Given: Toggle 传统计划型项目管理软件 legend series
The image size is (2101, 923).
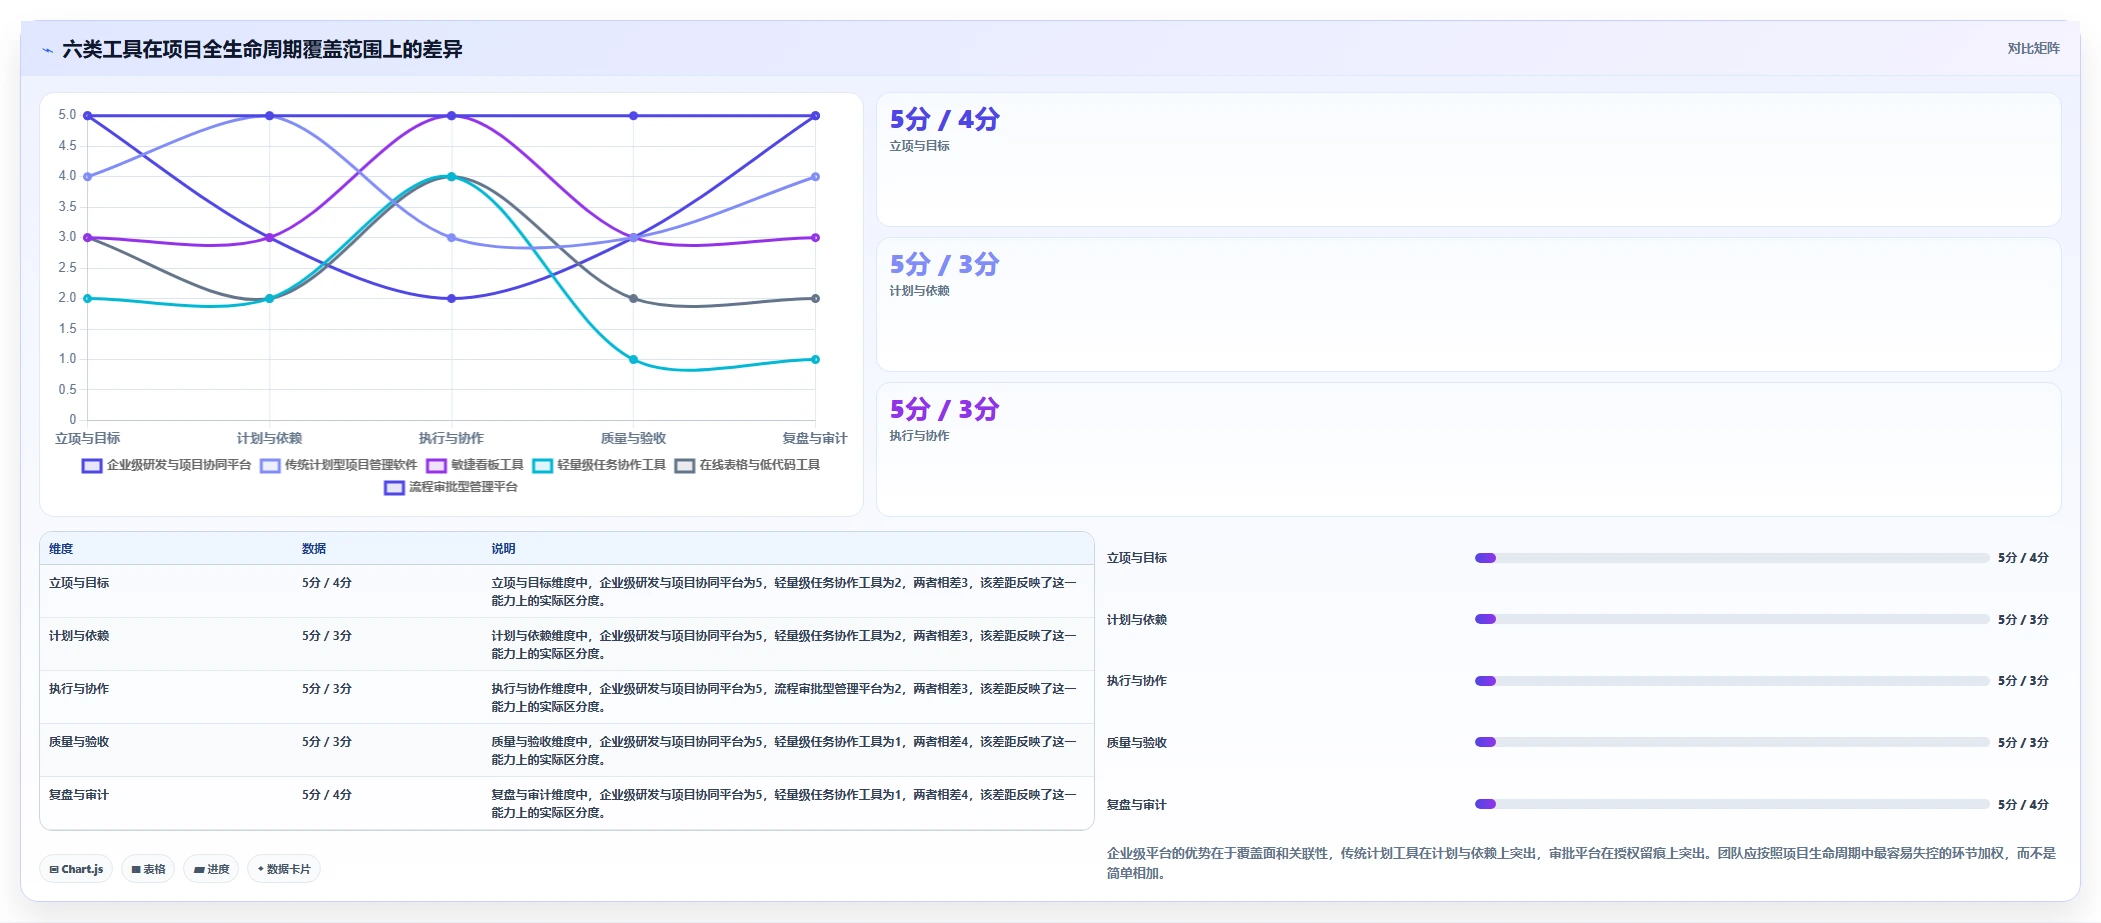Looking at the screenshot, I should tap(338, 465).
